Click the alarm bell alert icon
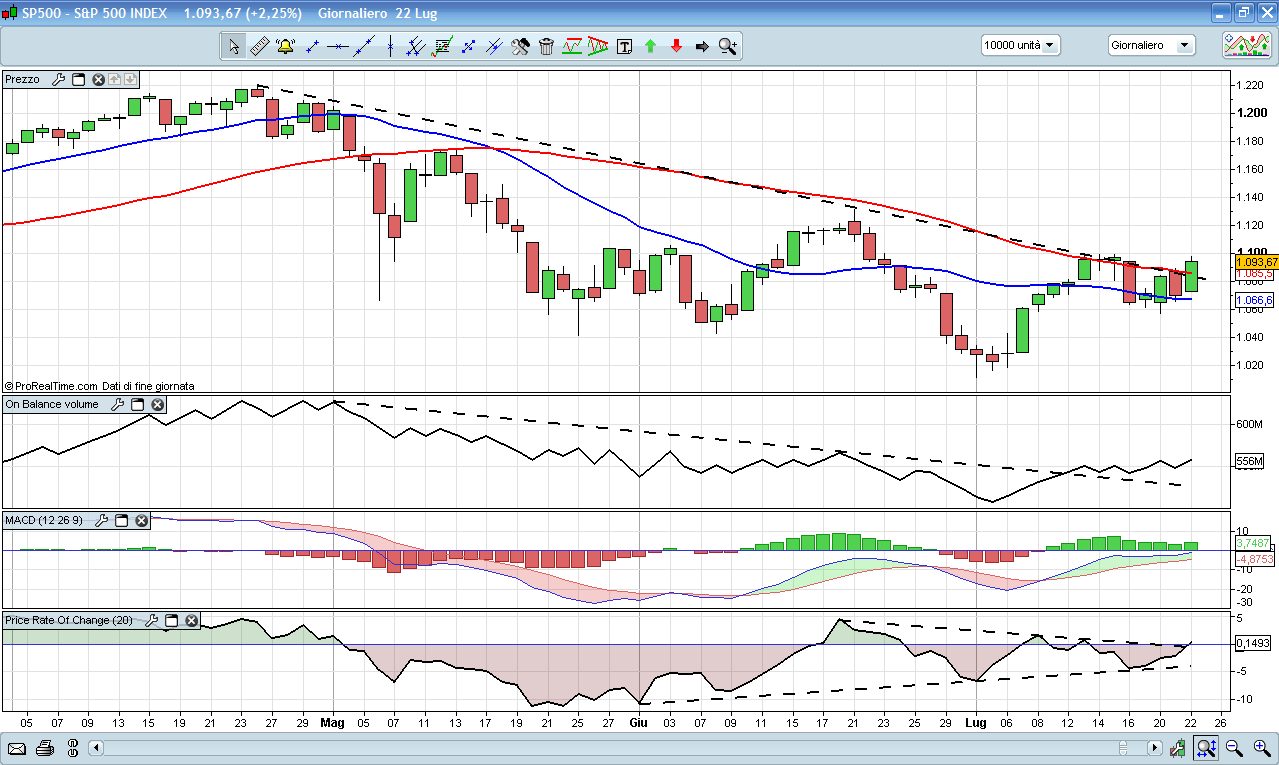 coord(285,46)
